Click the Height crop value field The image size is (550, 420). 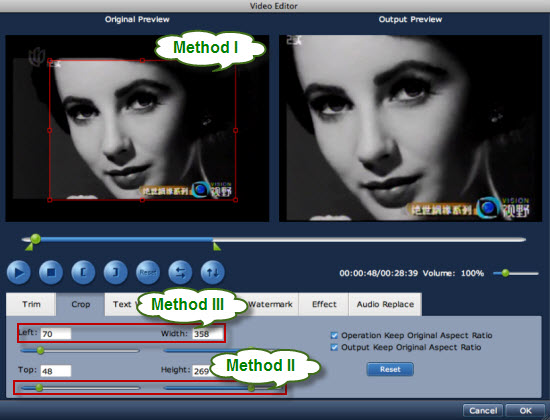pyautogui.click(x=202, y=371)
